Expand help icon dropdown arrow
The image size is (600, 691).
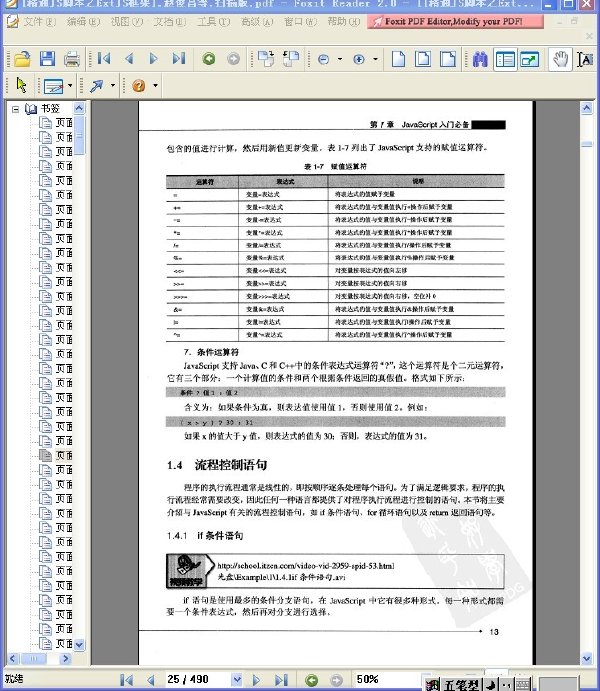coord(155,85)
